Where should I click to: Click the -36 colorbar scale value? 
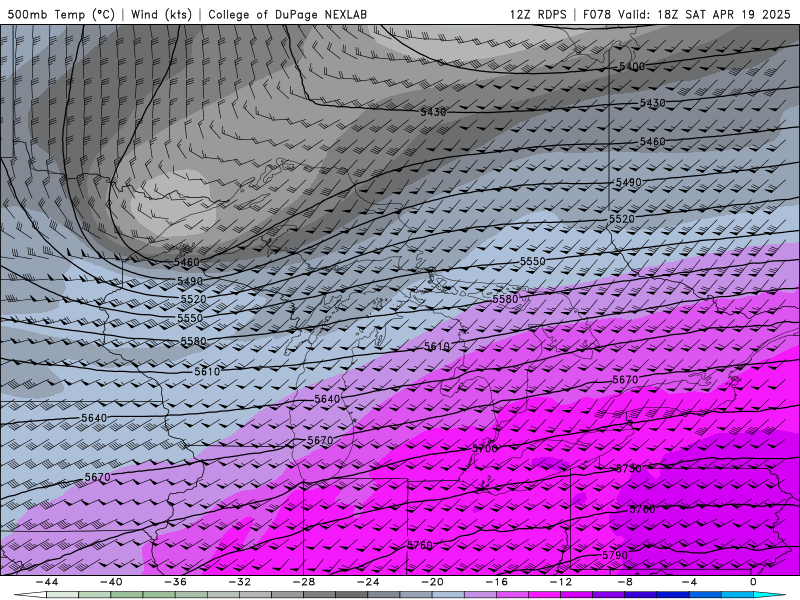coord(175,582)
